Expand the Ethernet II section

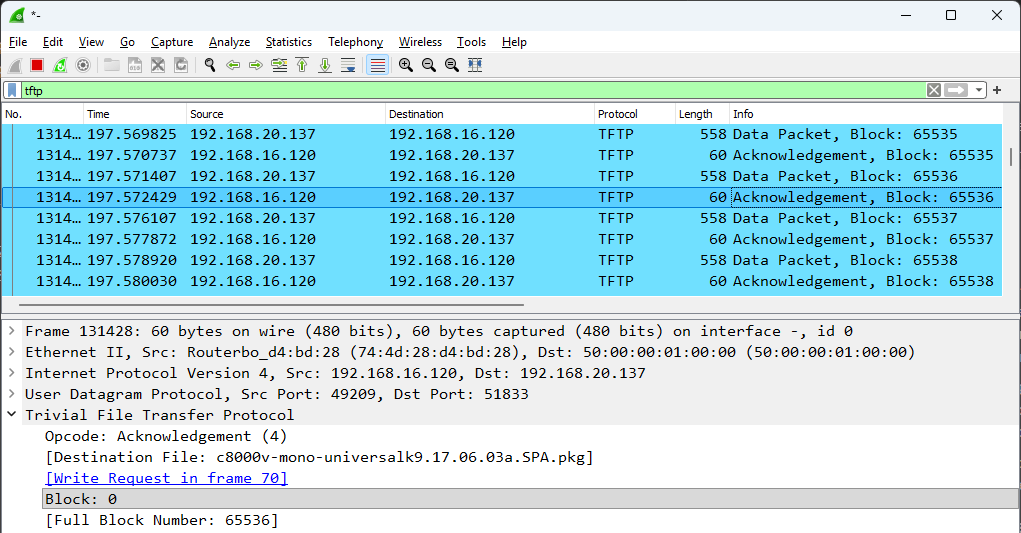click(x=12, y=352)
